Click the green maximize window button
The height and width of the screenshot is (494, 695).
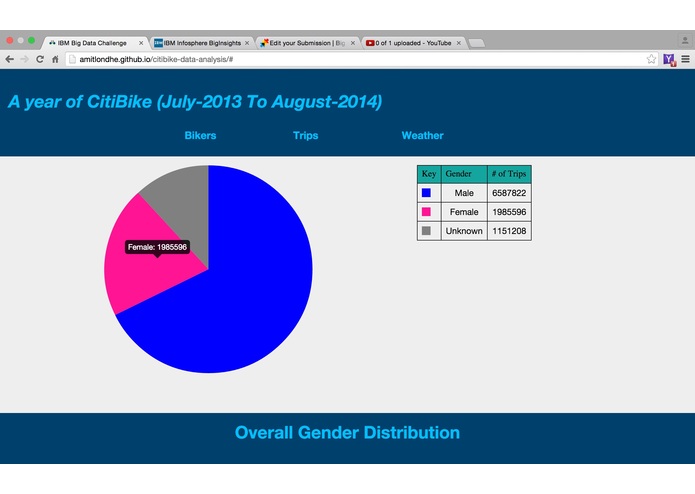pos(31,40)
